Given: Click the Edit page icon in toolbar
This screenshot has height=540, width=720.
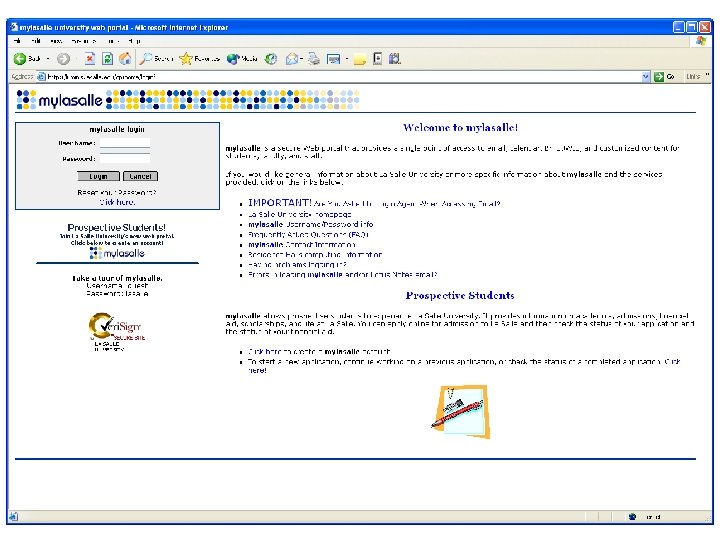Looking at the screenshot, I should (333, 59).
